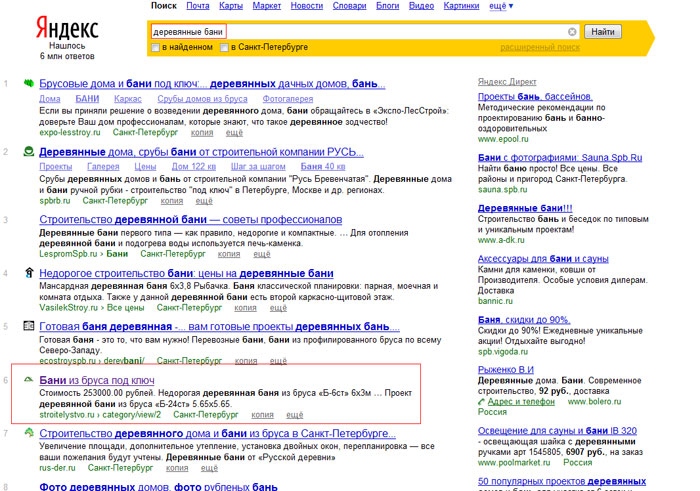Open 'Готовая баня деревянная' result
Viewport: 700px width, 491px height.
pyautogui.click(x=219, y=327)
